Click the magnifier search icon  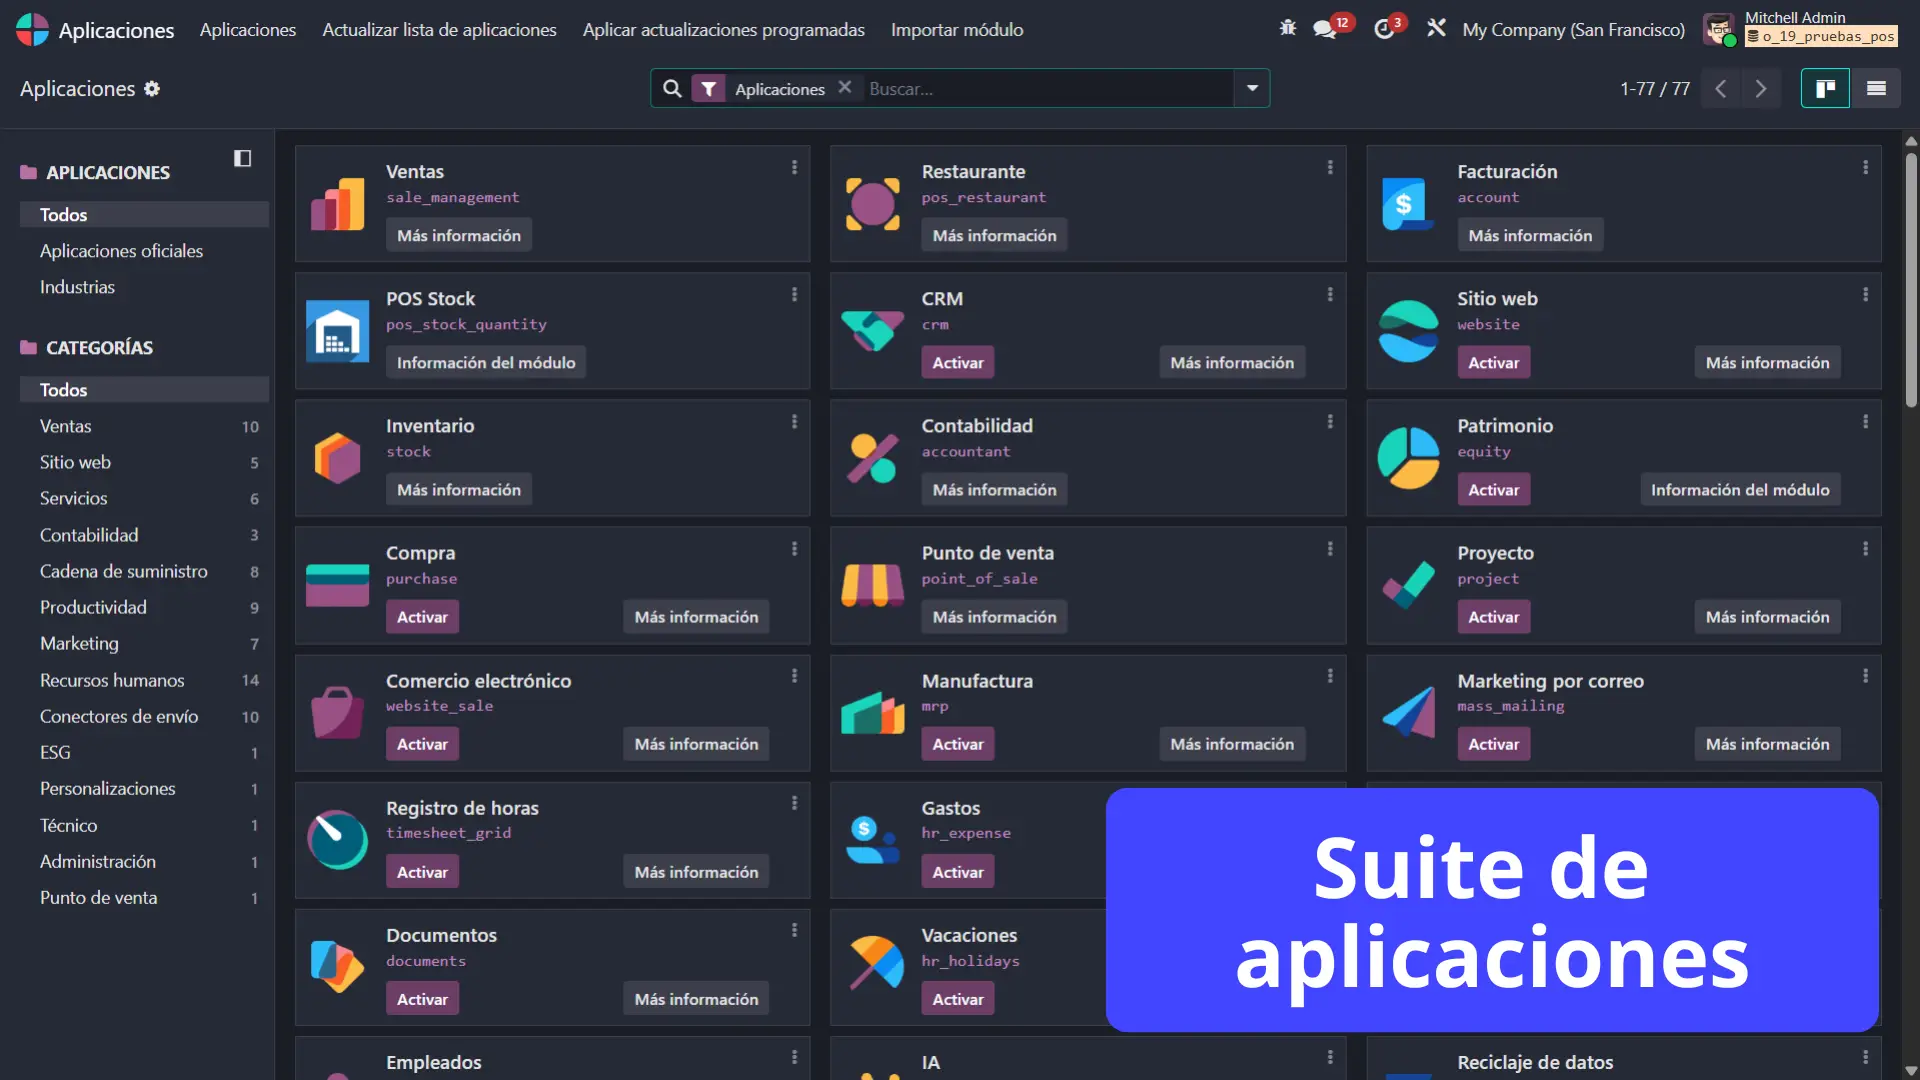click(x=673, y=89)
